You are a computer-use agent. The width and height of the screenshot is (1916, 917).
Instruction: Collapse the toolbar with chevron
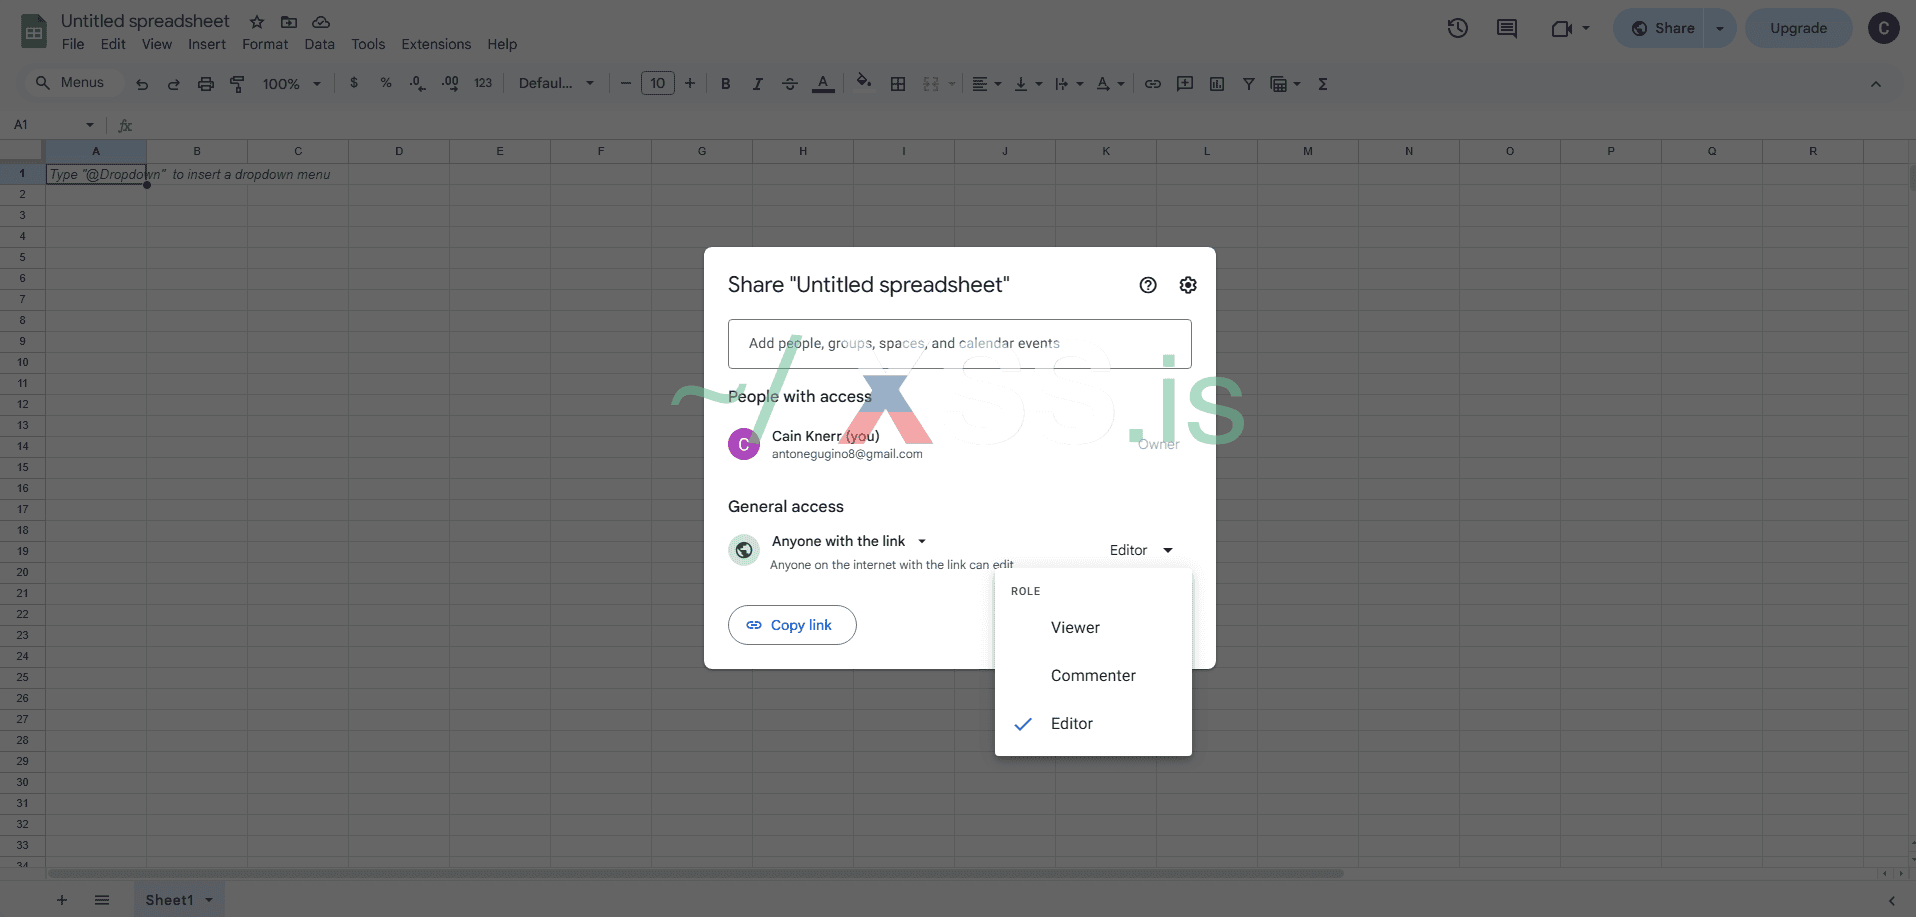pos(1876,84)
